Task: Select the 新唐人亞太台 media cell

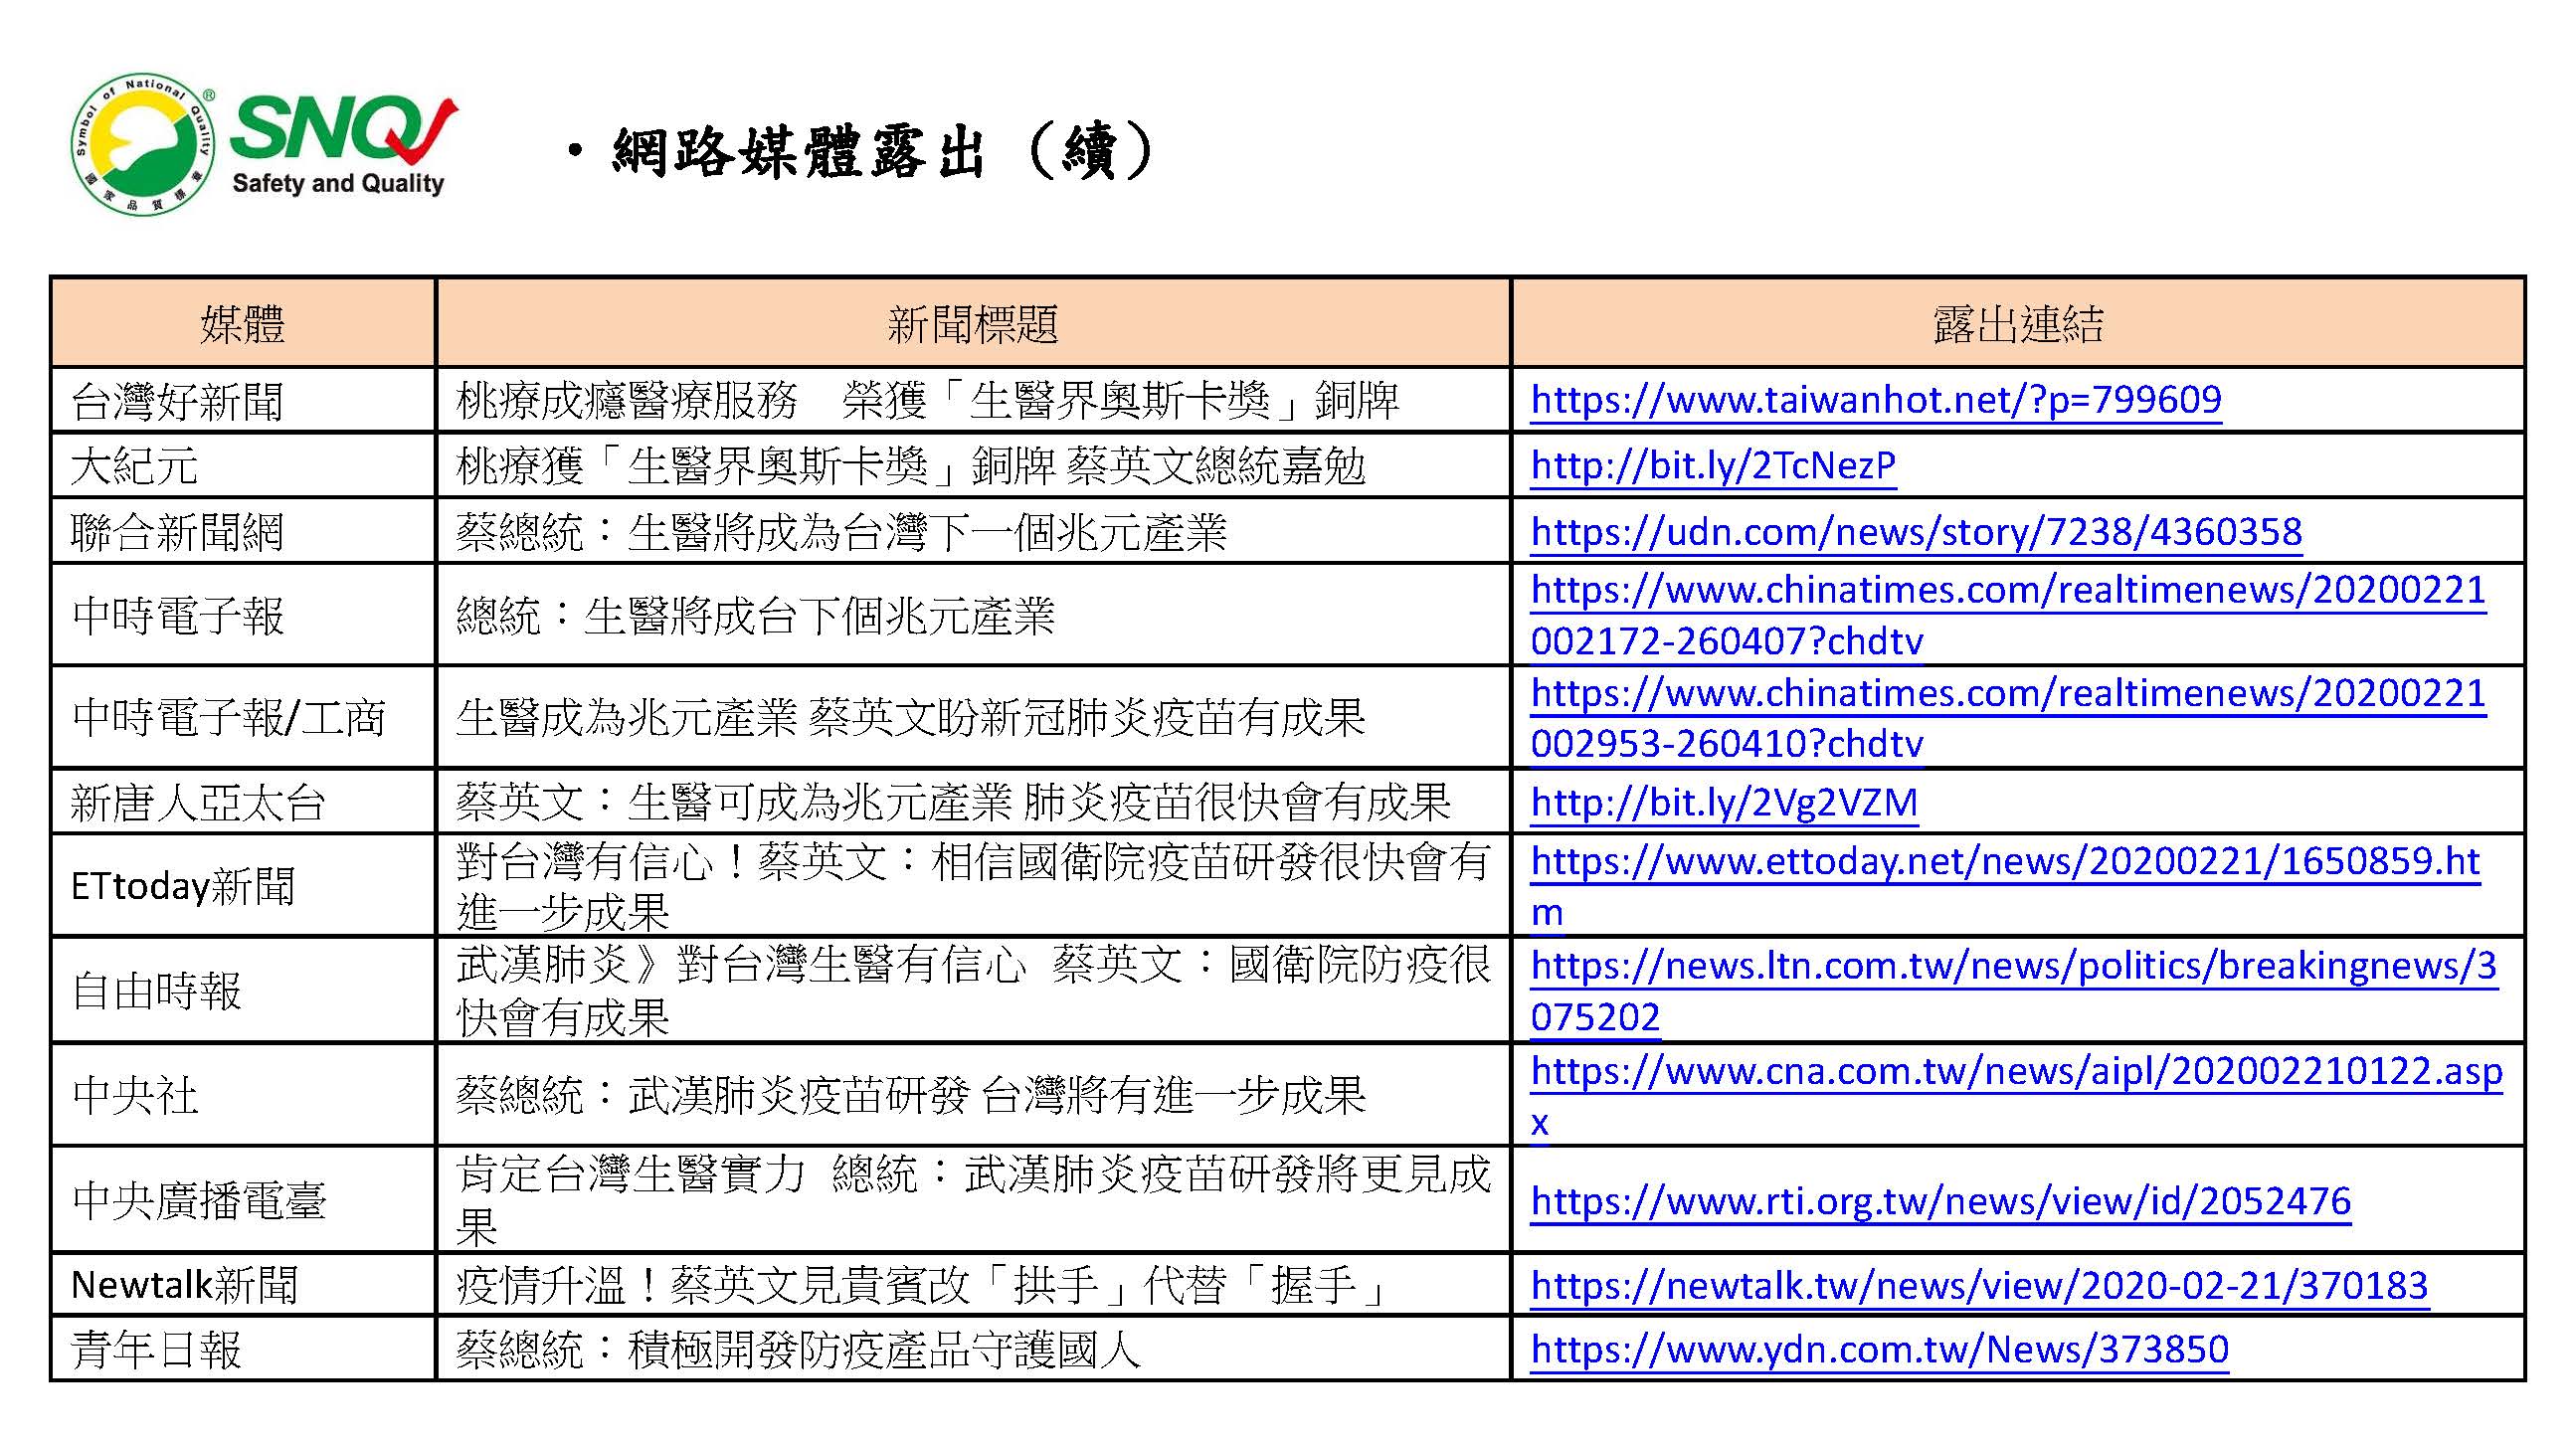Action: (x=243, y=802)
